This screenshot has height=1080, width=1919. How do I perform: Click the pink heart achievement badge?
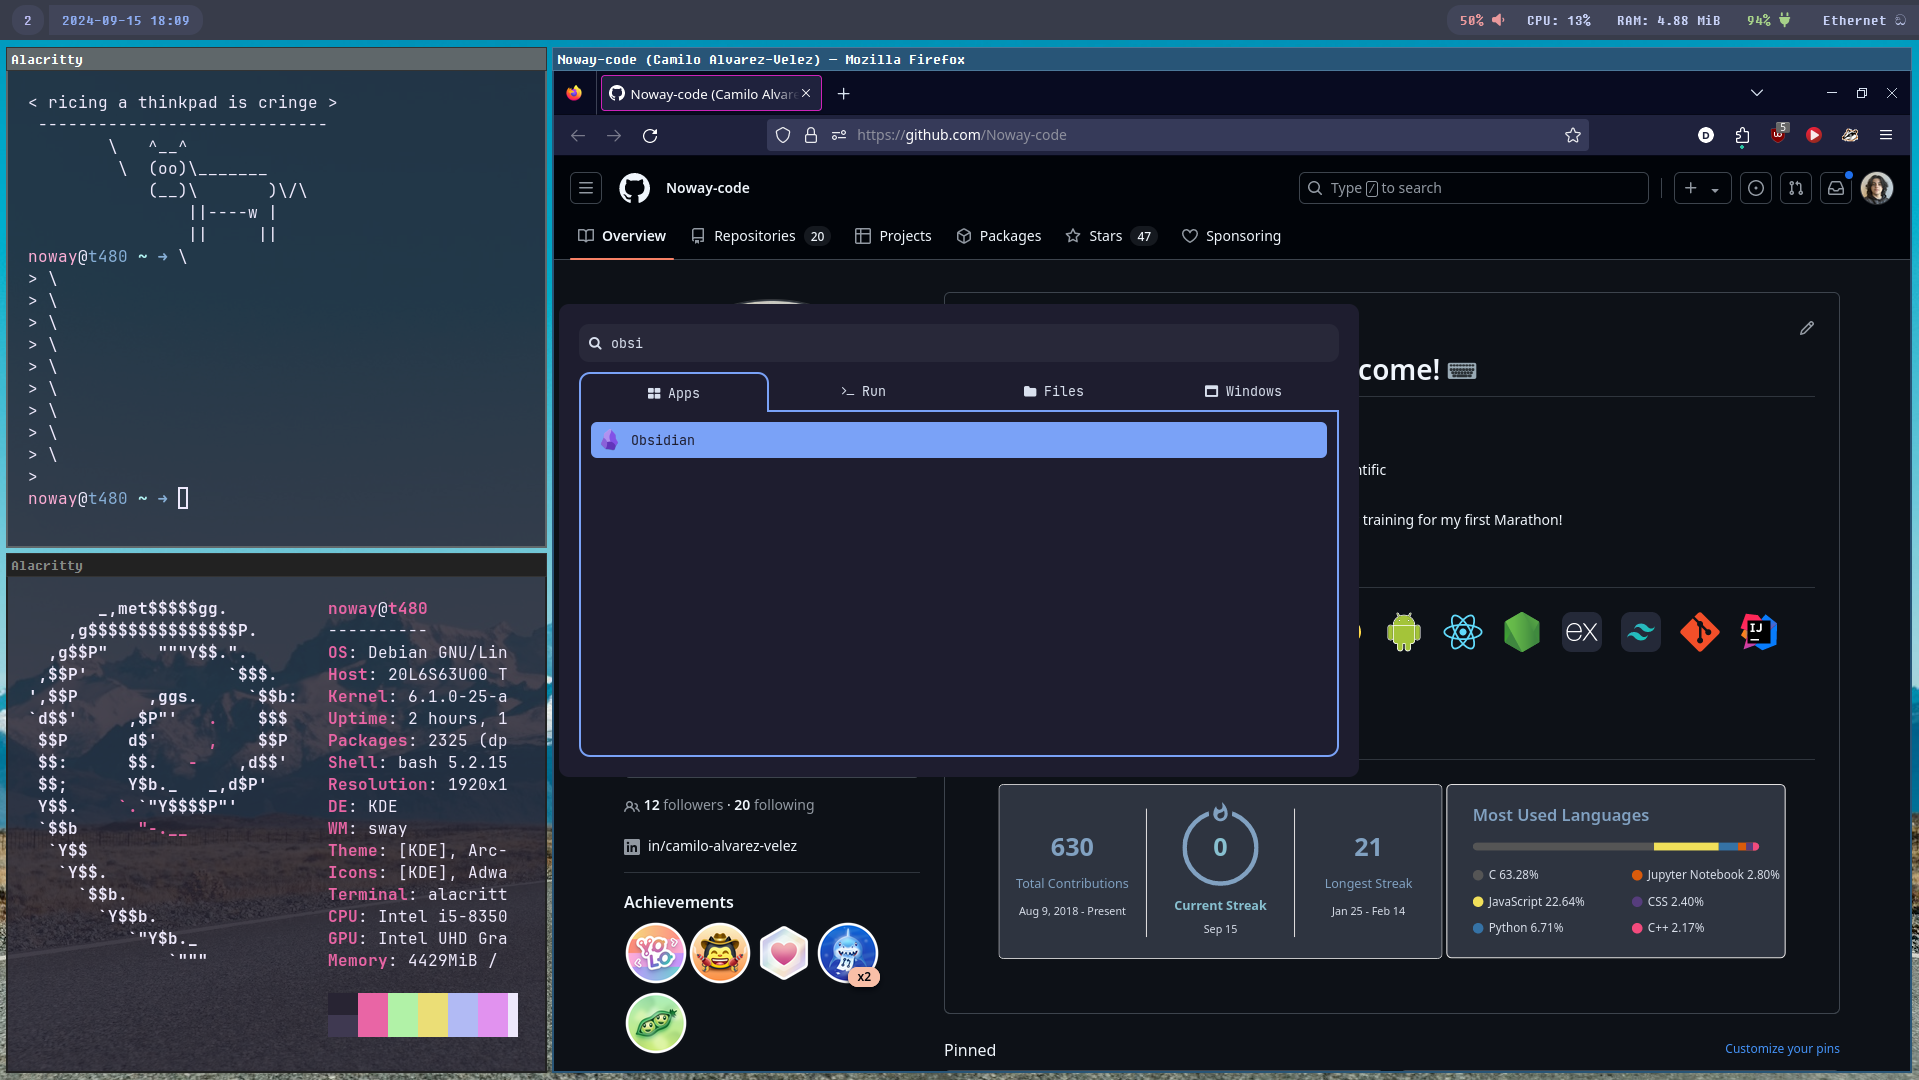click(784, 953)
